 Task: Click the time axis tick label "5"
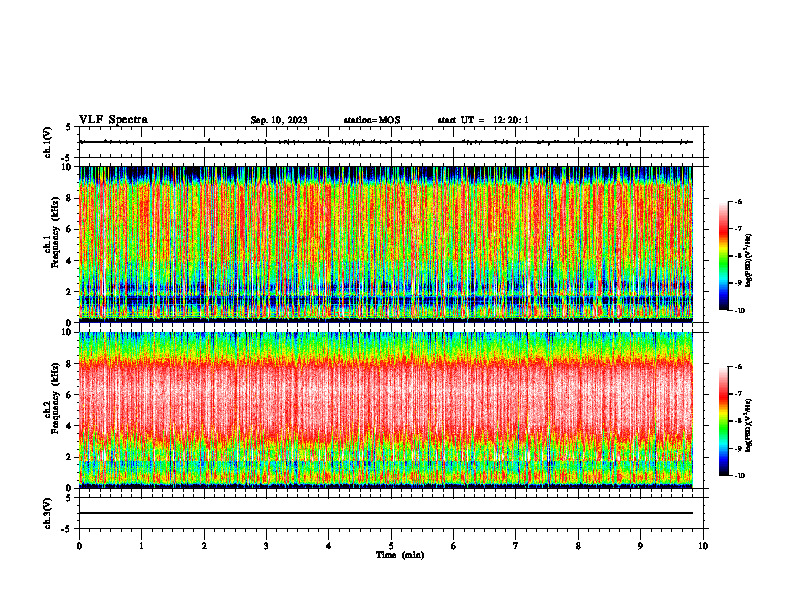point(391,546)
